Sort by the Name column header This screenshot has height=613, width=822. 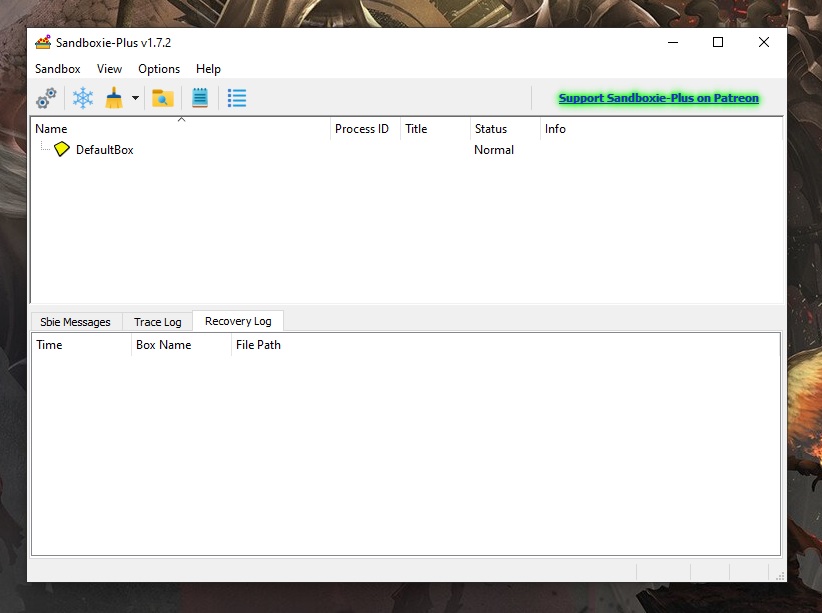181,129
